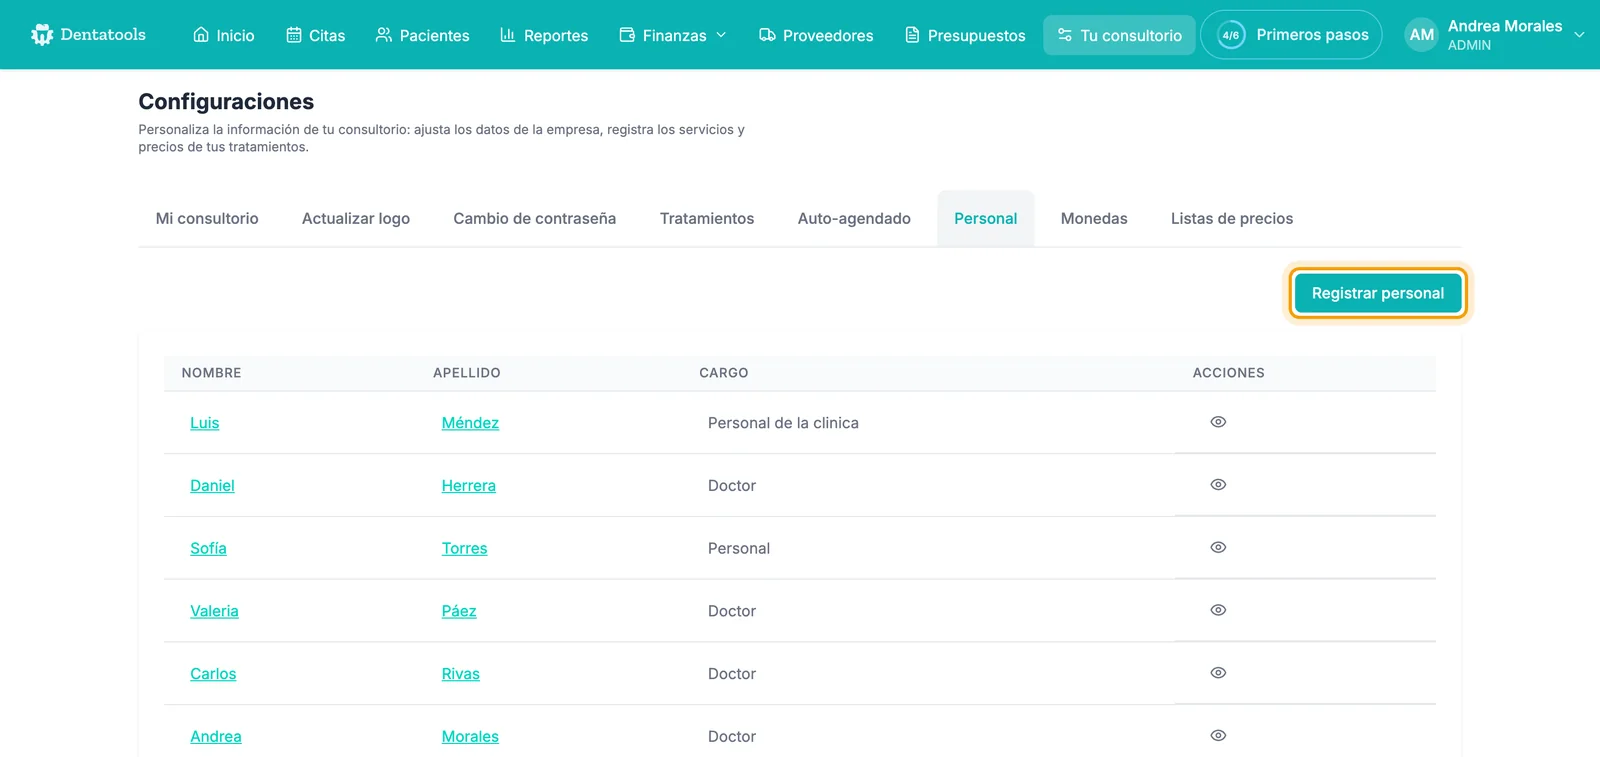Open the Luis name link
Viewport: 1600px width, 757px height.
[x=205, y=423]
